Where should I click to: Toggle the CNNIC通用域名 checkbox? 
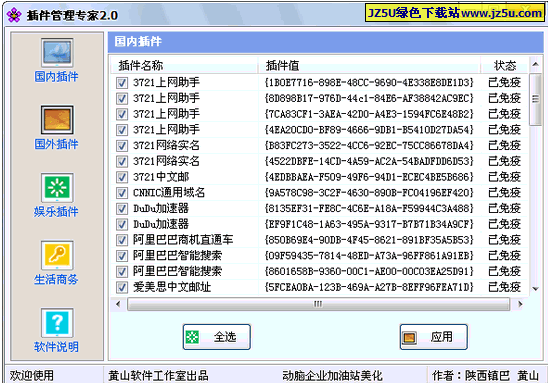click(122, 193)
